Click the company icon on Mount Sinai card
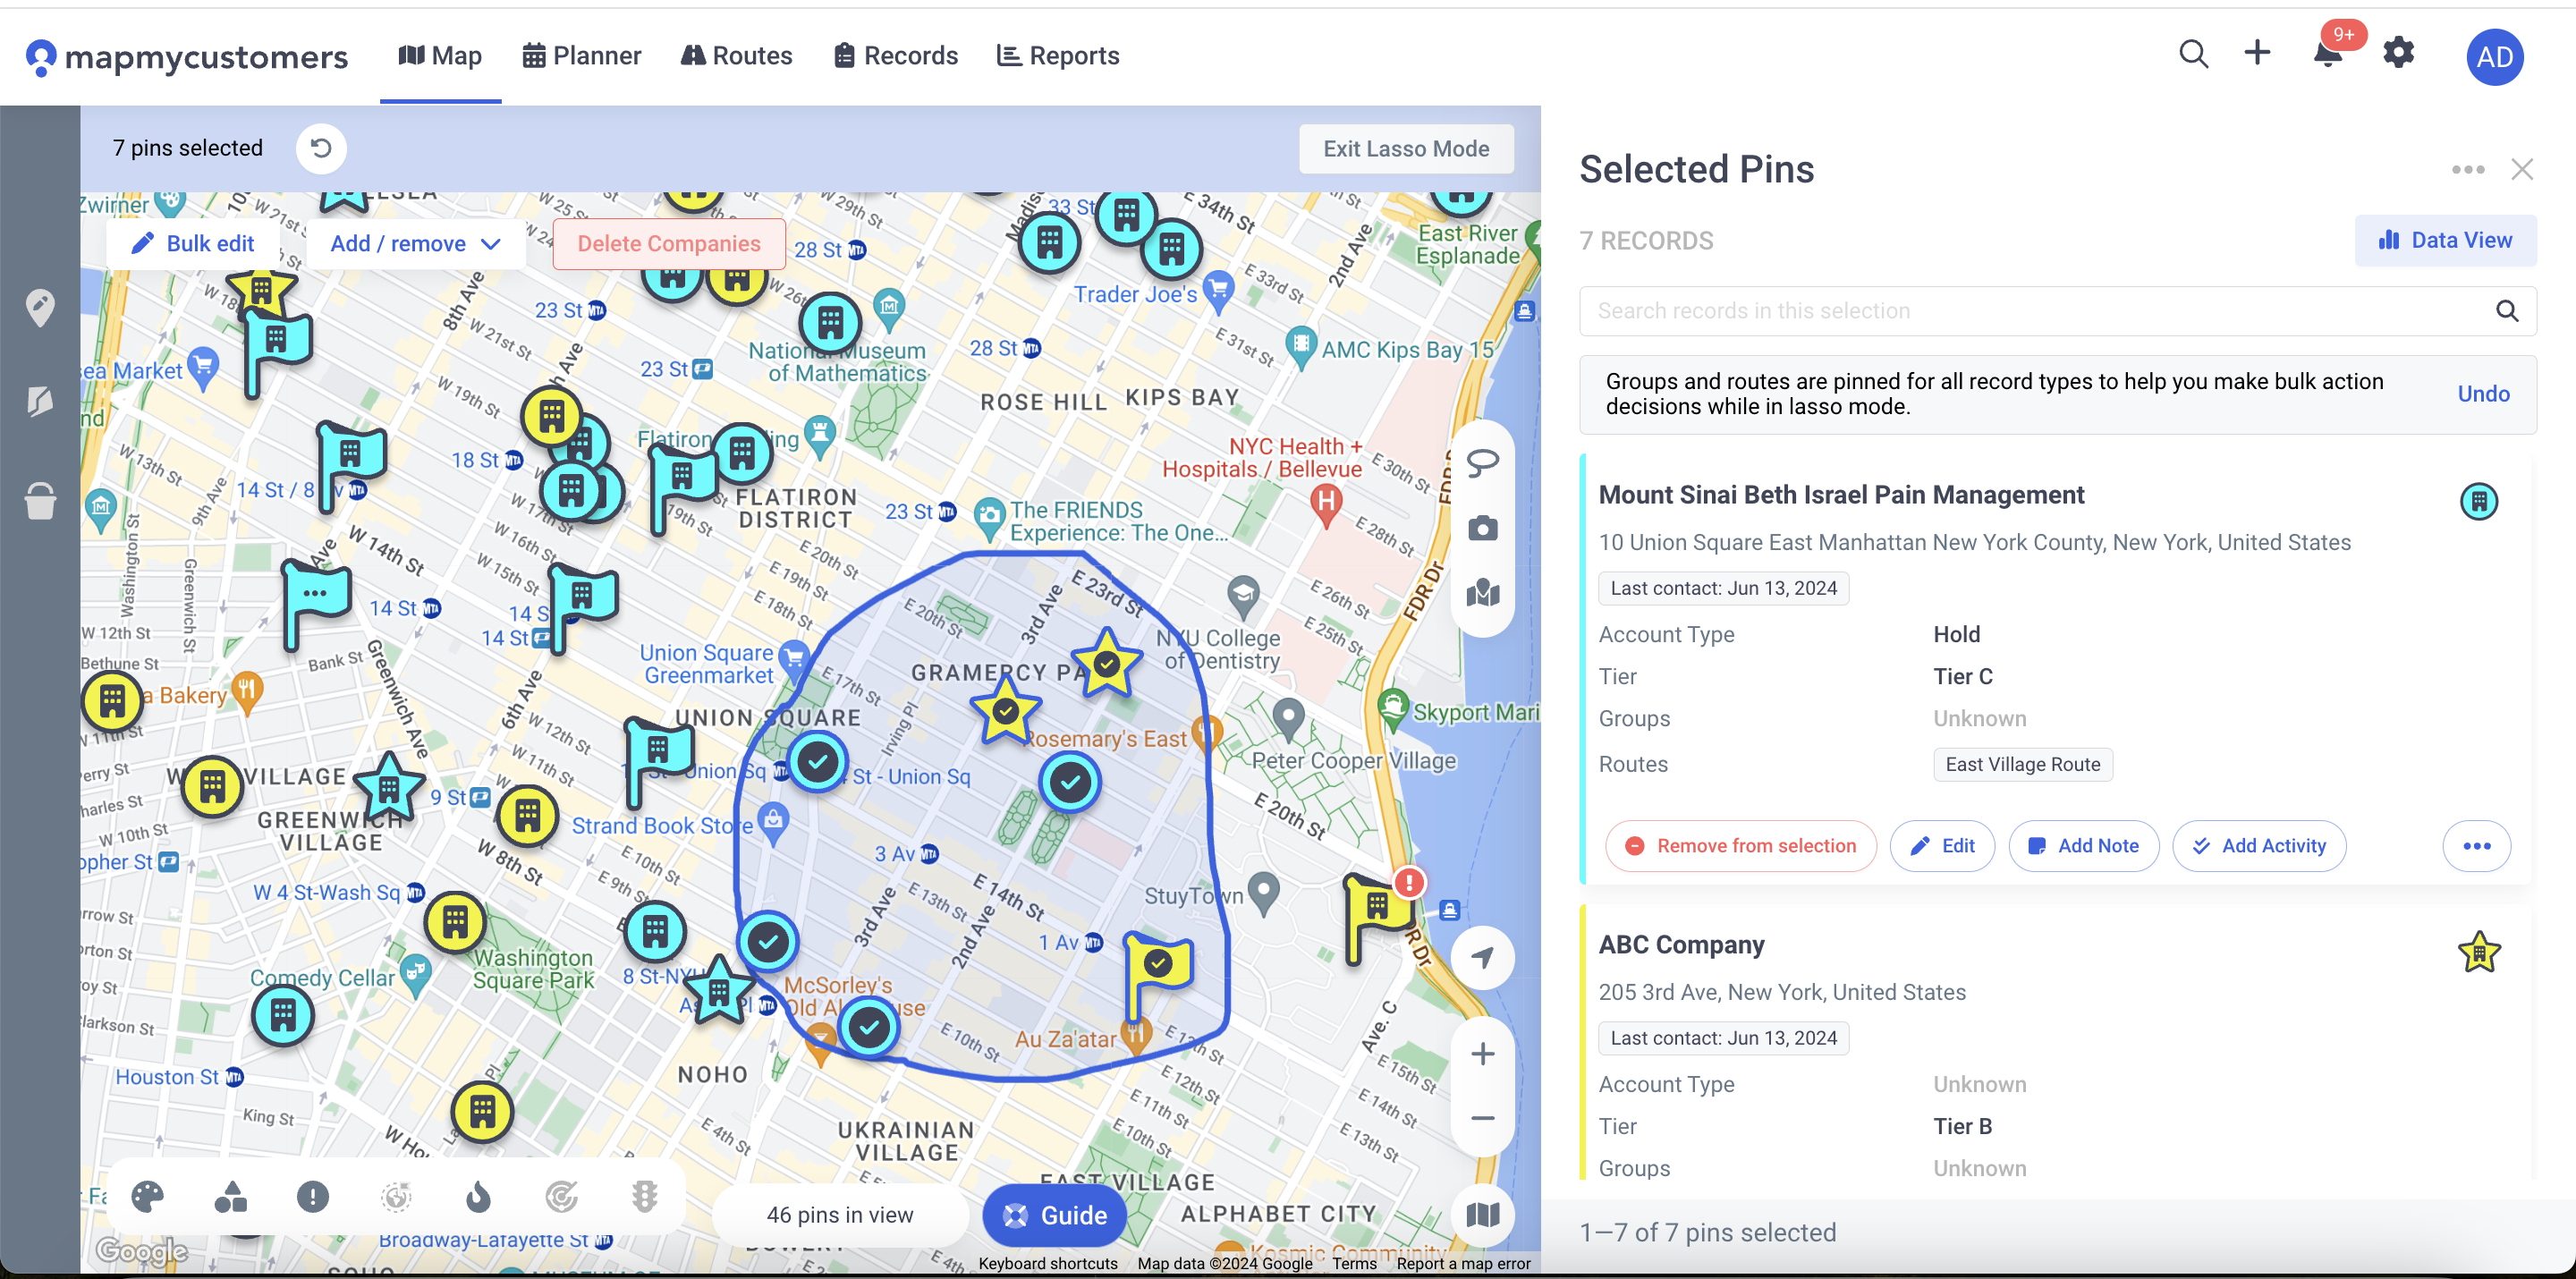Screen dimensions: 2576x1279 tap(2478, 501)
